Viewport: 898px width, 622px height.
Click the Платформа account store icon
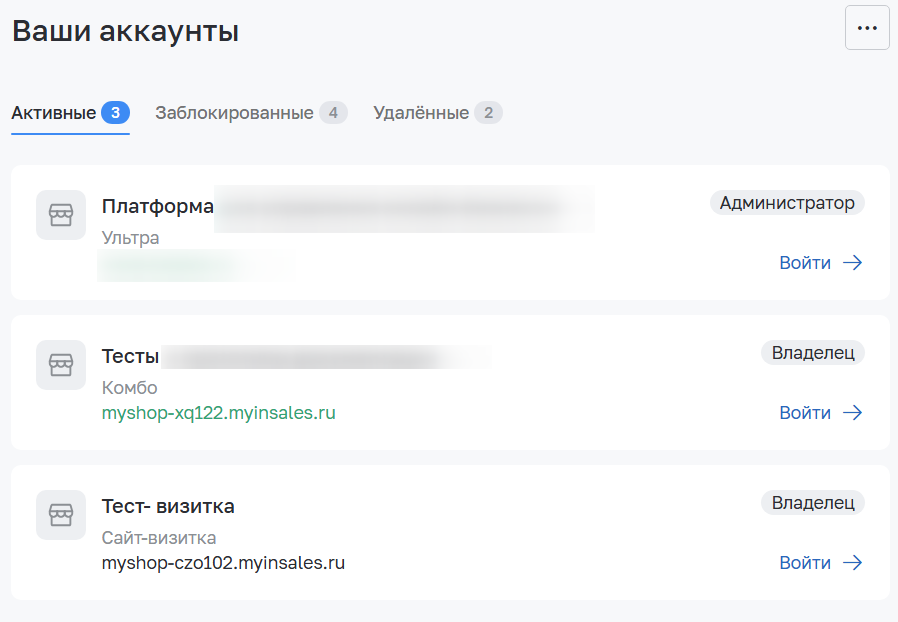[x=61, y=215]
